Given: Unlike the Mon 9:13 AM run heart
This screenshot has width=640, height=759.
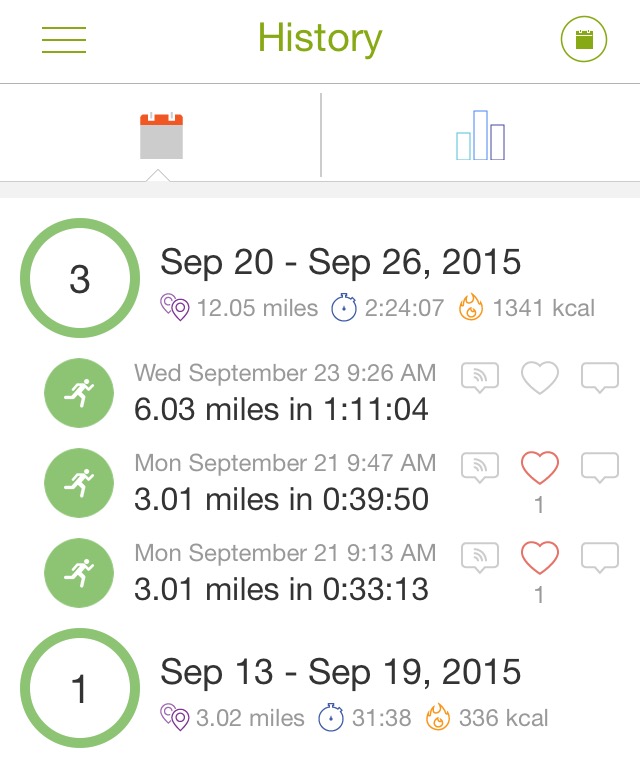Looking at the screenshot, I should coord(540,557).
